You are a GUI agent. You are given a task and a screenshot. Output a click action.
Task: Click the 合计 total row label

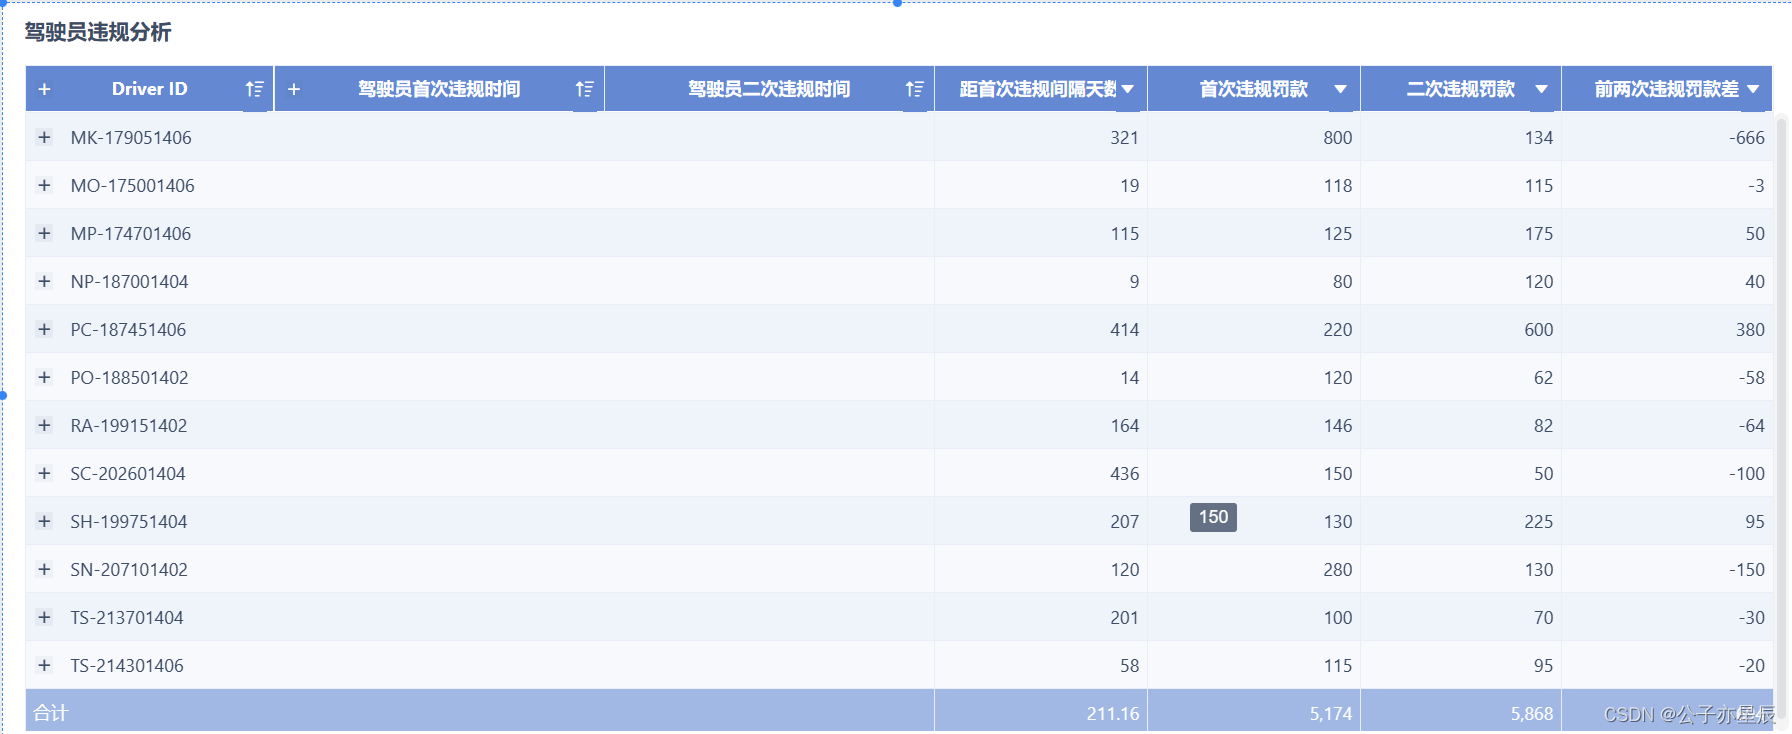tap(50, 713)
